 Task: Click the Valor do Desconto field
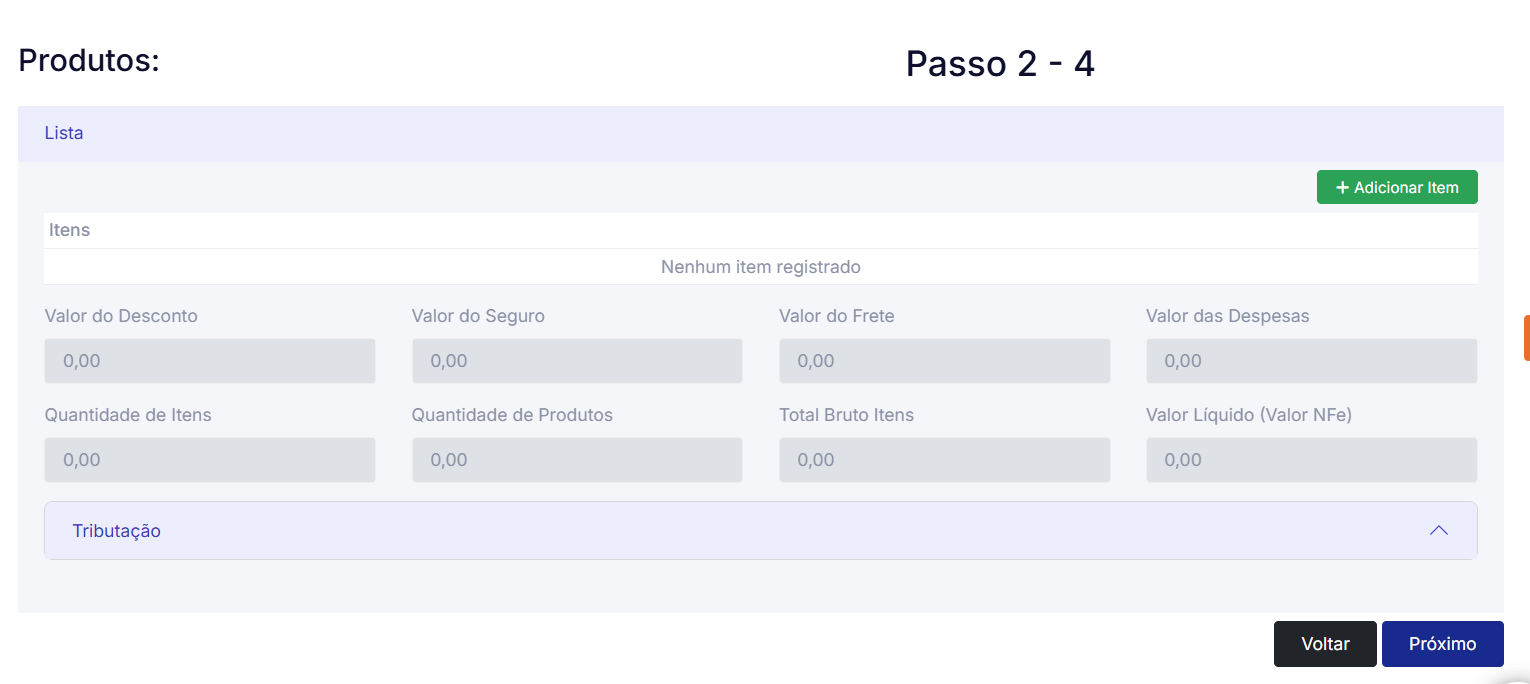[210, 361]
